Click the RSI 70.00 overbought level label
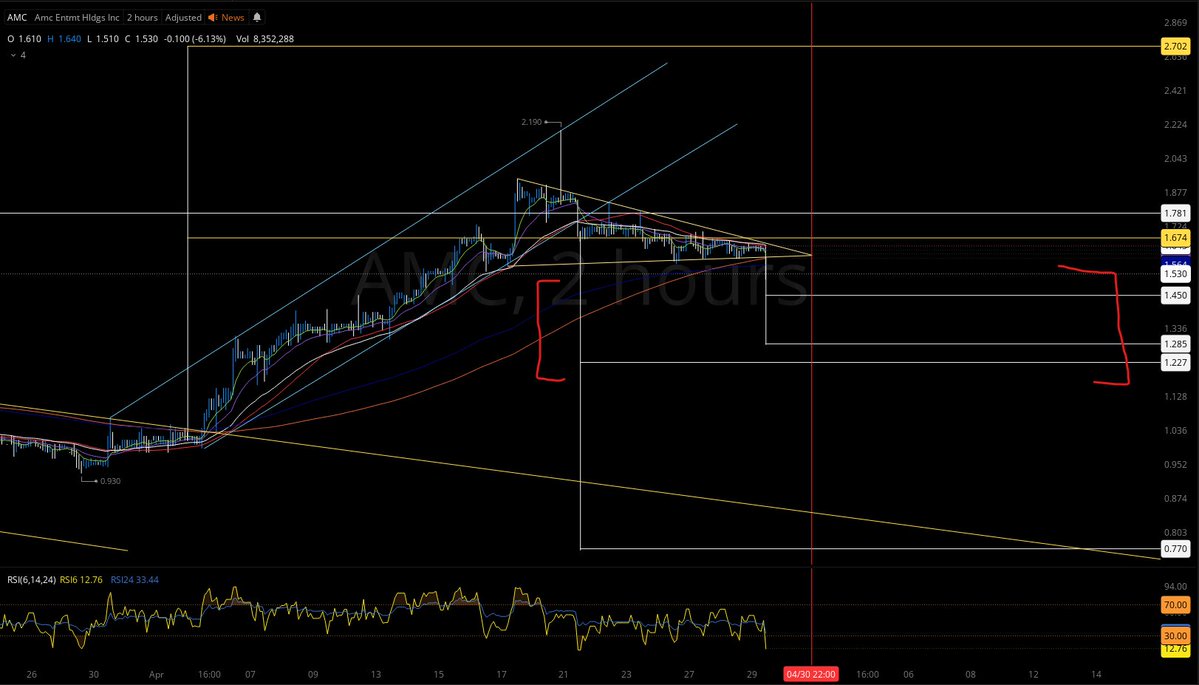The image size is (1199, 685). (x=1175, y=605)
